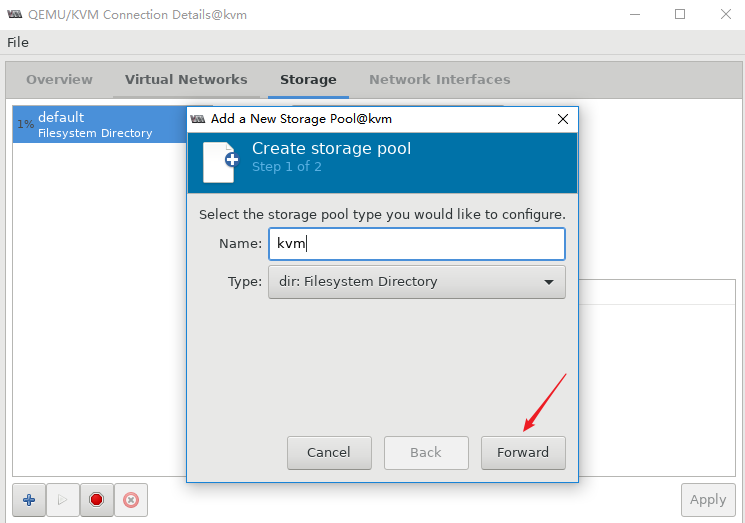Click the 'Create storage pool' heading
Viewport: 745px width, 523px height.
coord(331,149)
